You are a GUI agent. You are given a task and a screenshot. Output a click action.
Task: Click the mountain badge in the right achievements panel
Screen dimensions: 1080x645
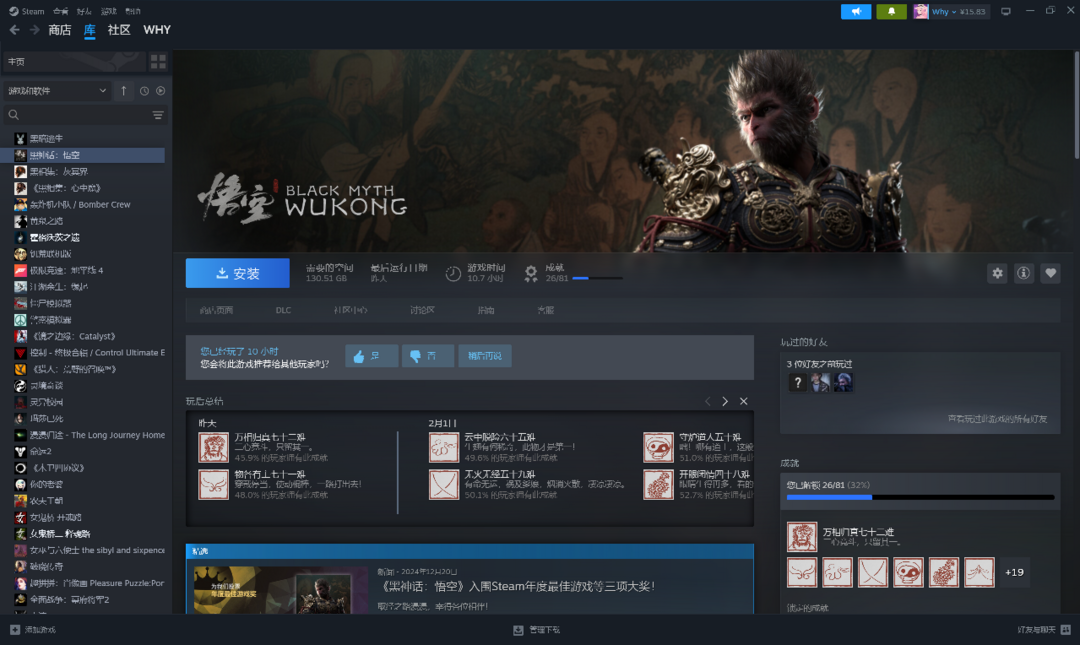tap(979, 572)
